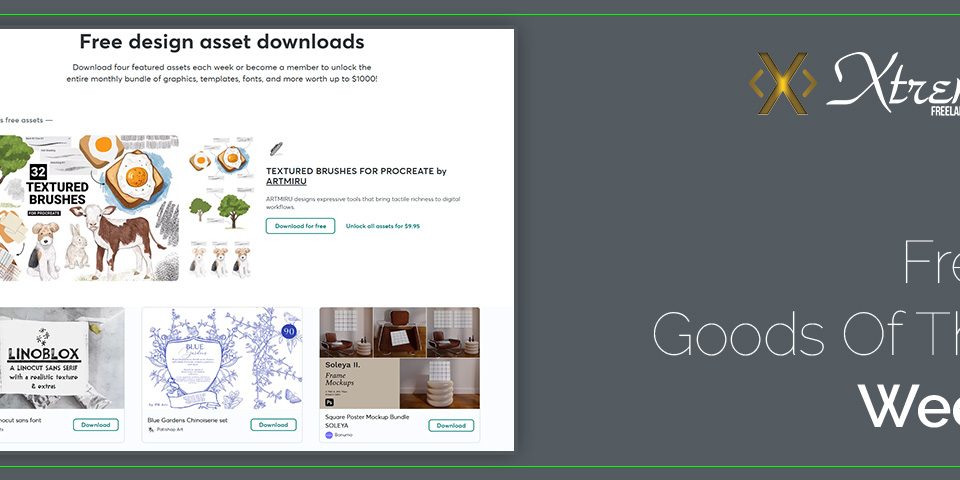Open the Blue Gardens illustration thumbnail

coord(222,358)
